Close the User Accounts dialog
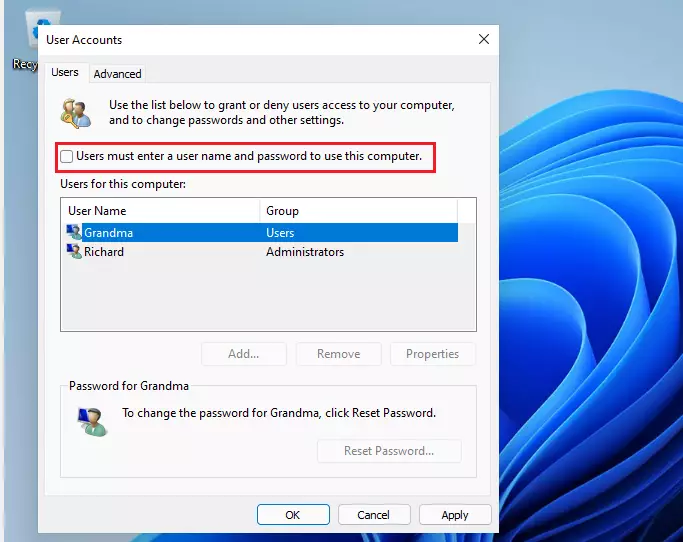683x542 pixels. click(x=484, y=39)
